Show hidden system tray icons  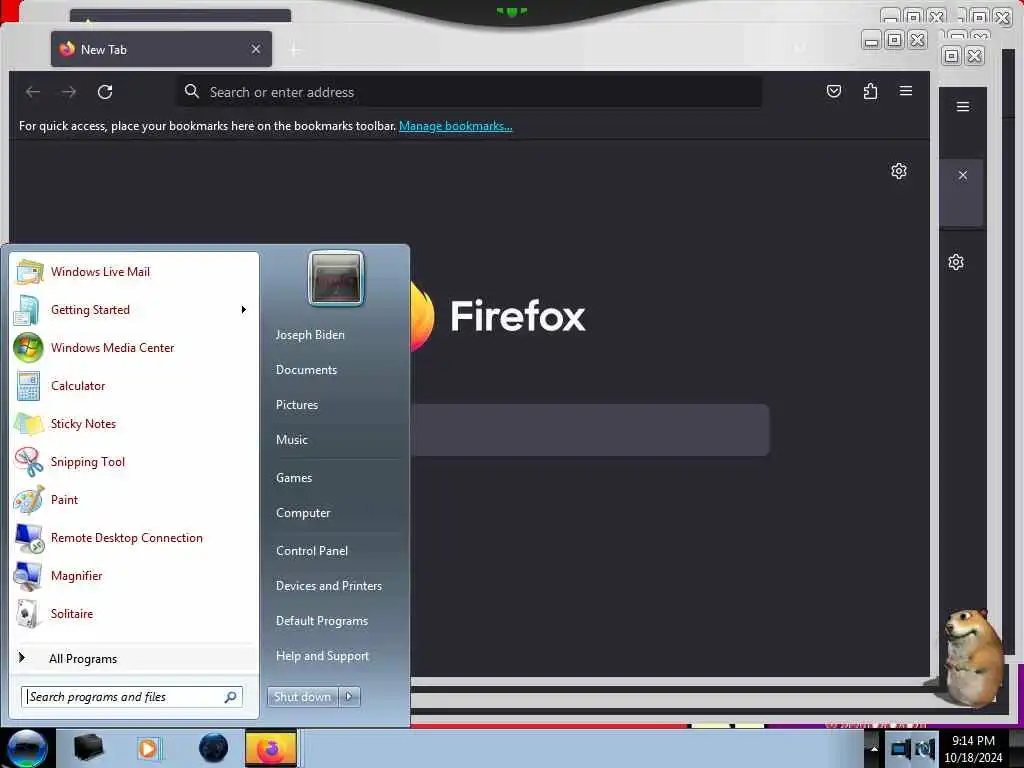tap(874, 749)
